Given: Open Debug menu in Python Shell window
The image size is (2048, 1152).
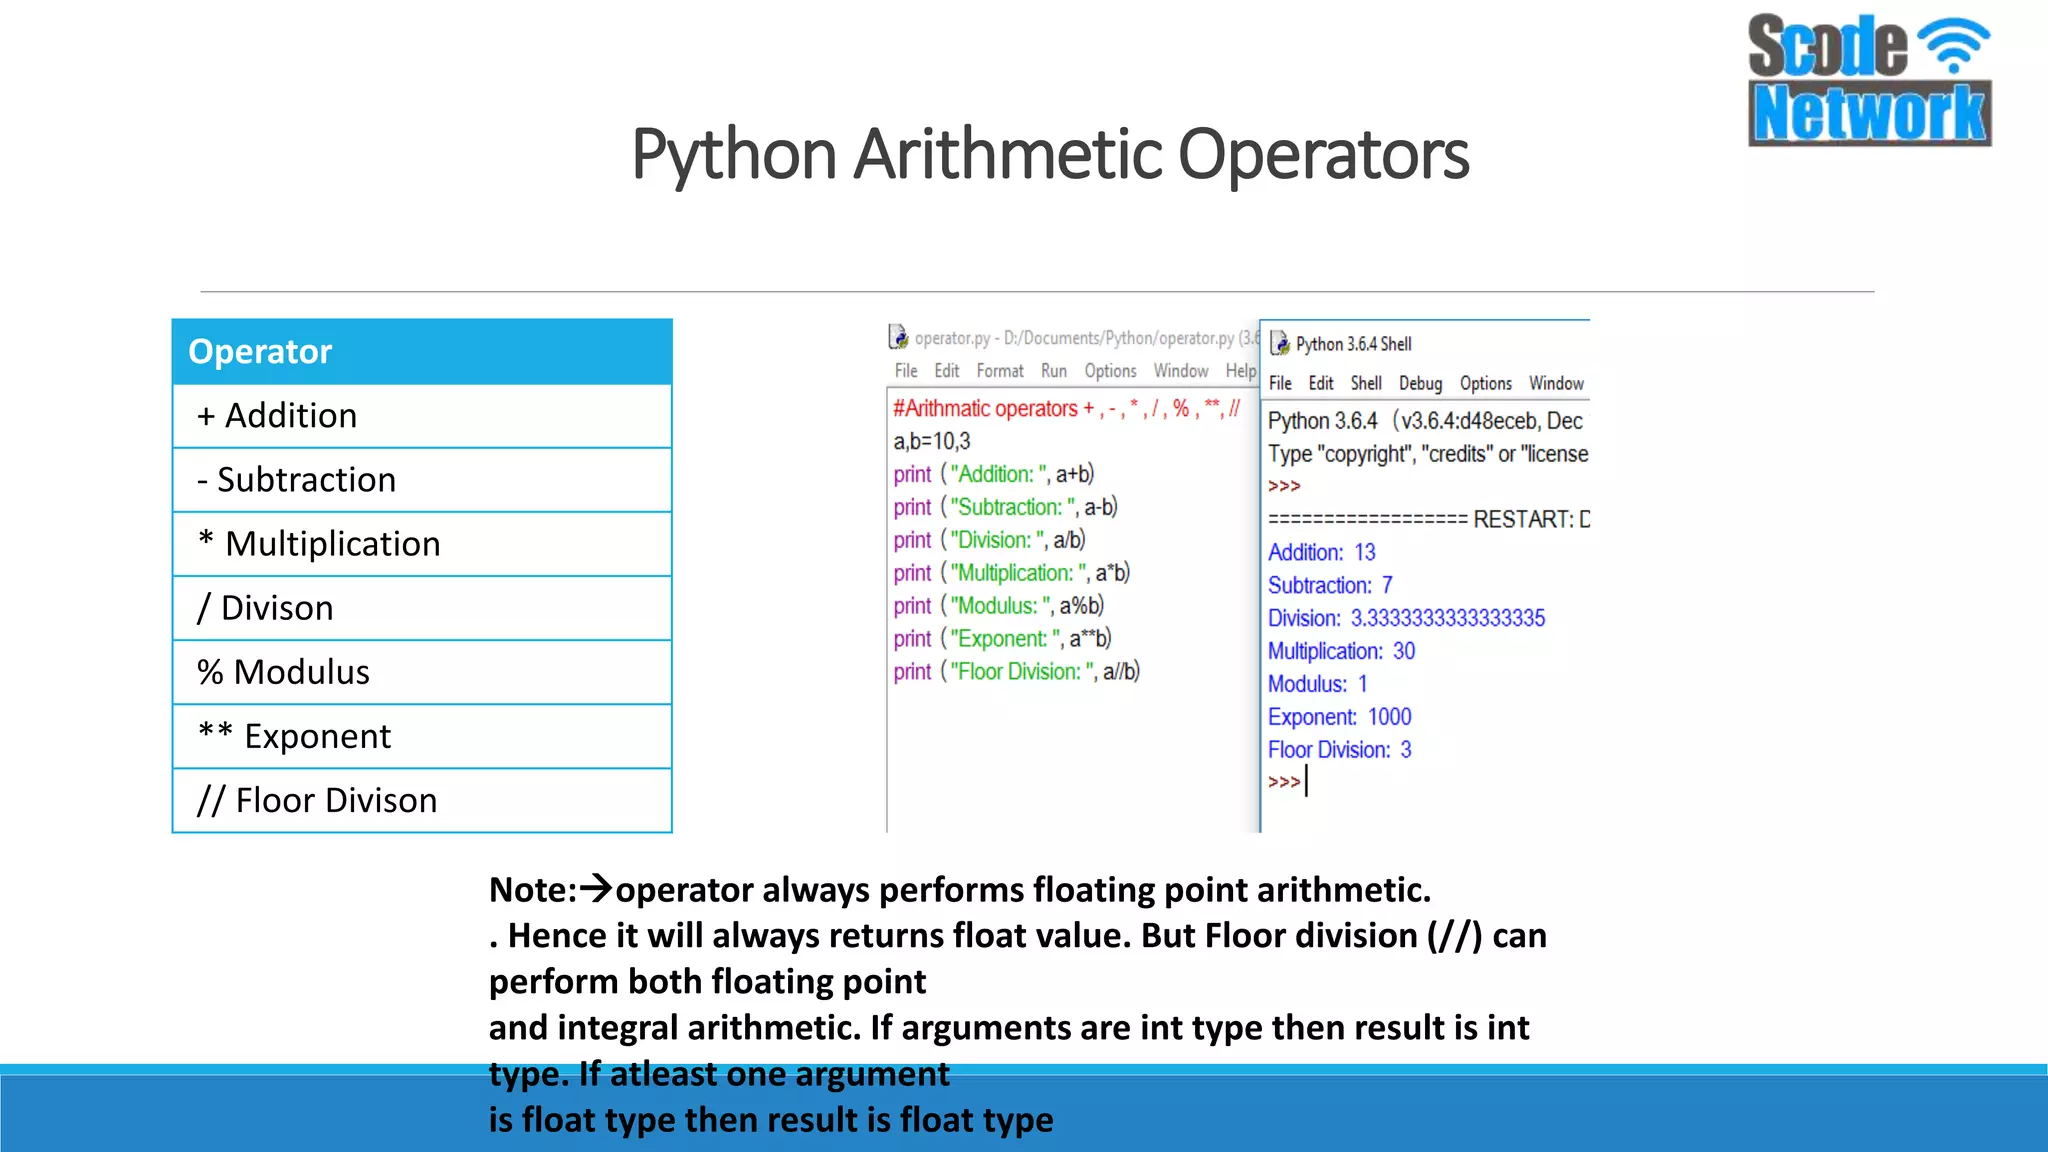Looking at the screenshot, I should [1420, 383].
